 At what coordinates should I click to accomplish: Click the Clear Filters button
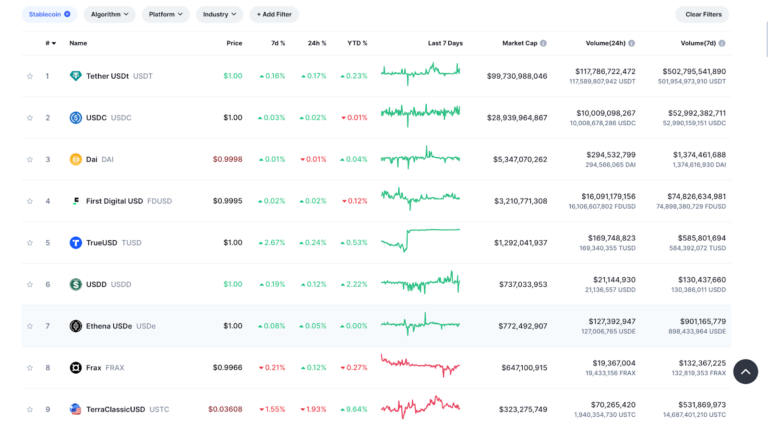pos(703,14)
